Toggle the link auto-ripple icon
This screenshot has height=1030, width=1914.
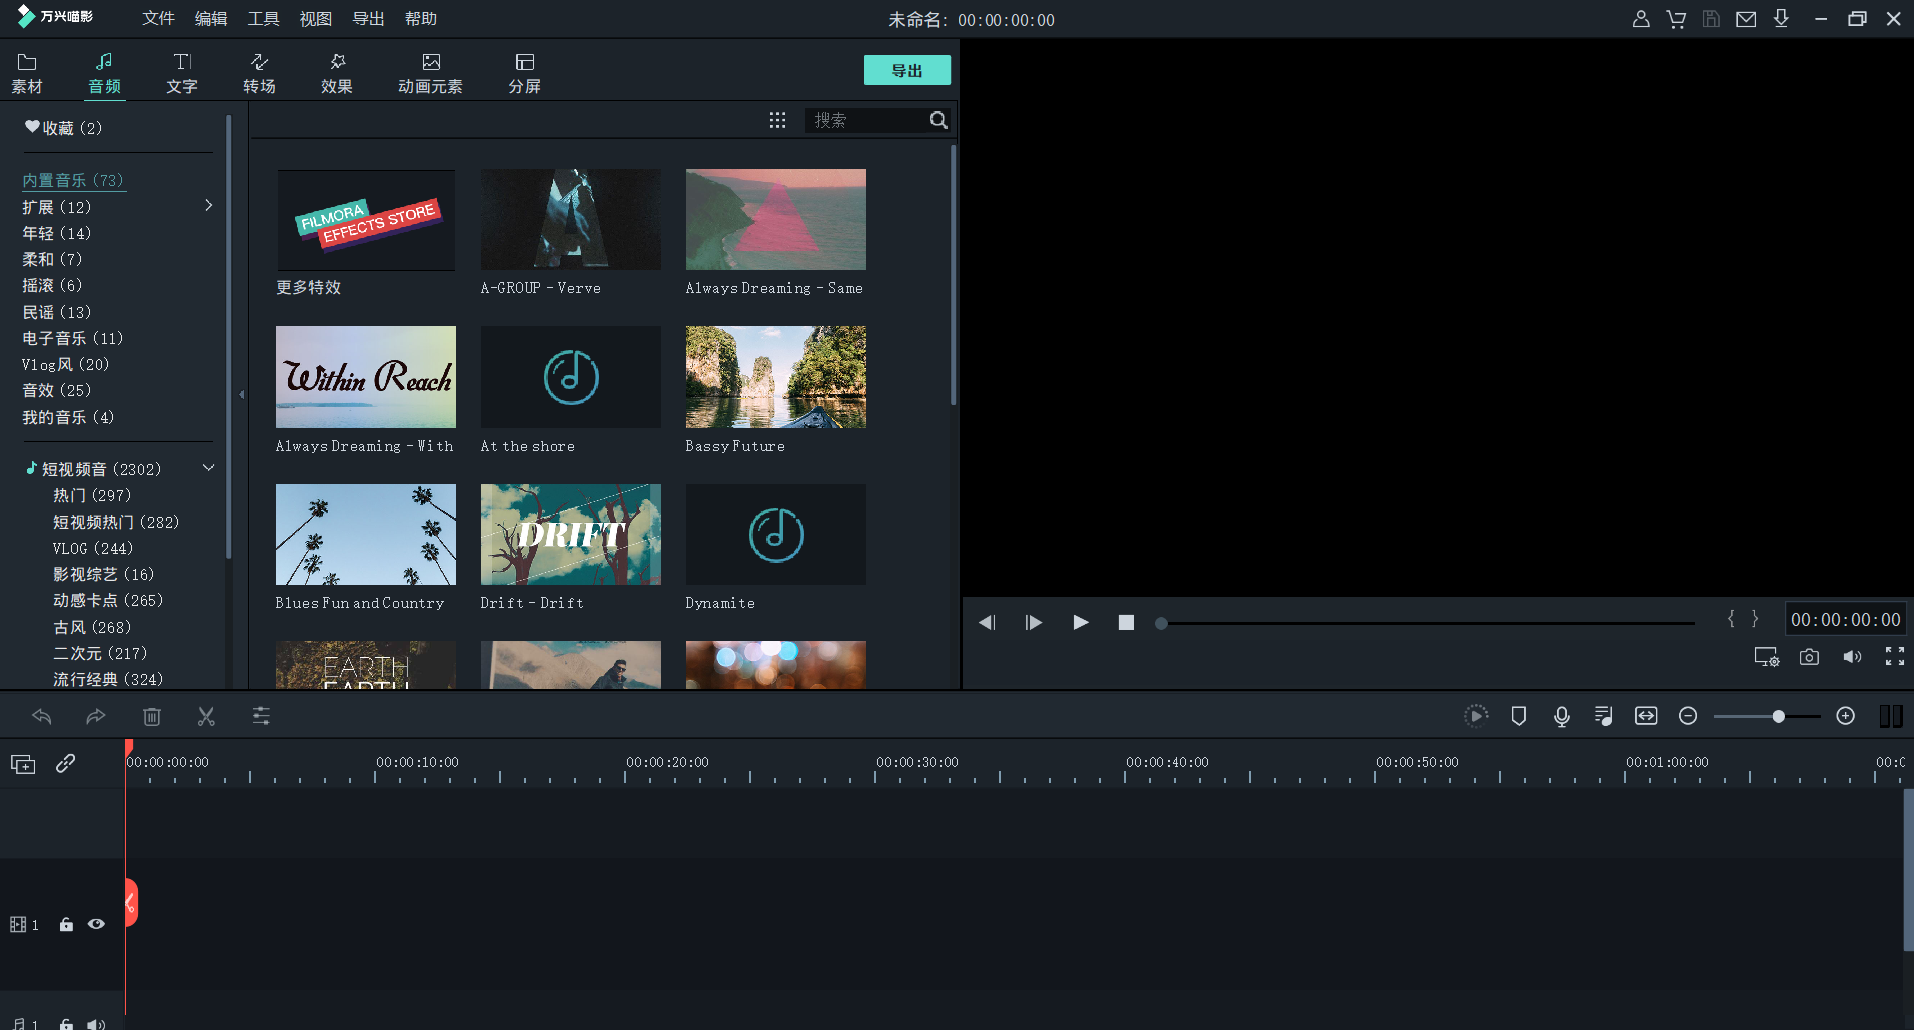point(66,764)
